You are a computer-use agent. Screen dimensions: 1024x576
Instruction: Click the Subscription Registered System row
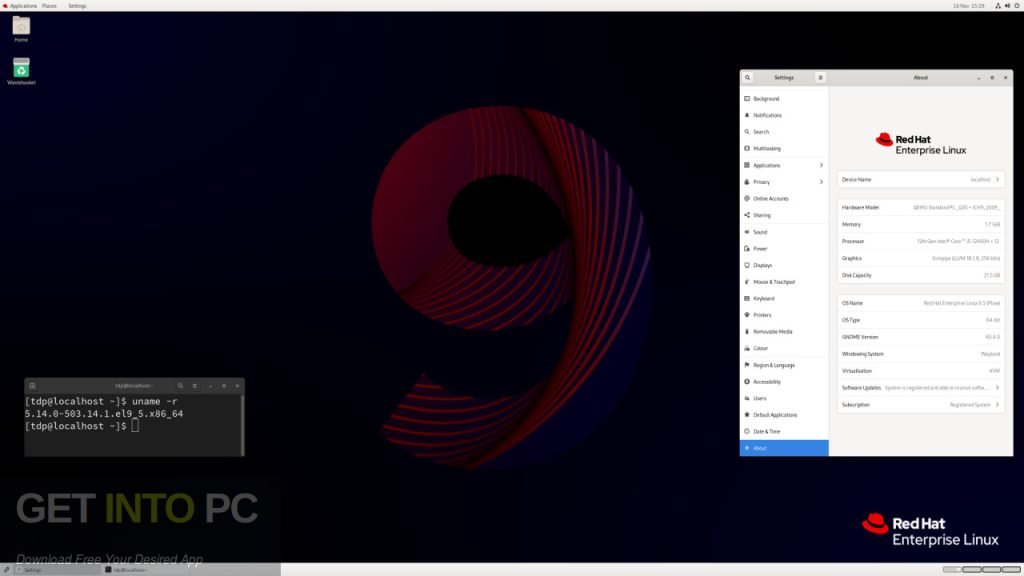[920, 404]
